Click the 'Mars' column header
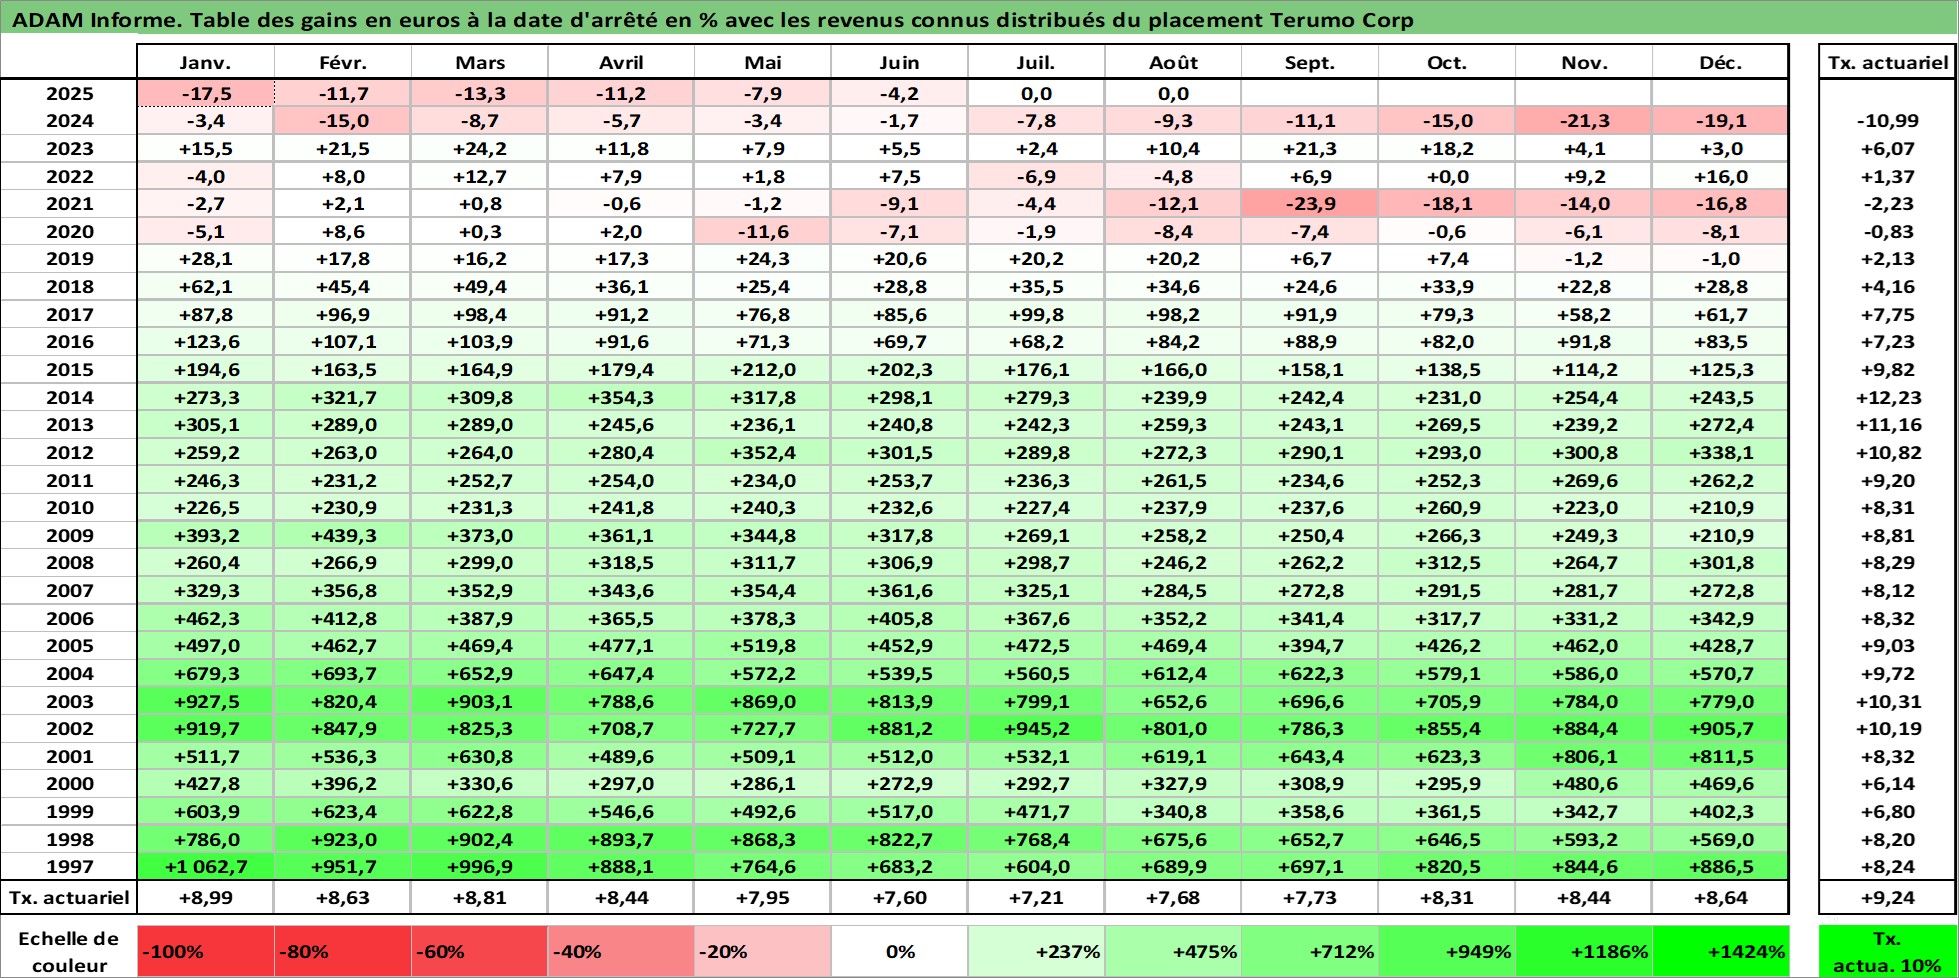The image size is (1959, 978). coord(479,62)
